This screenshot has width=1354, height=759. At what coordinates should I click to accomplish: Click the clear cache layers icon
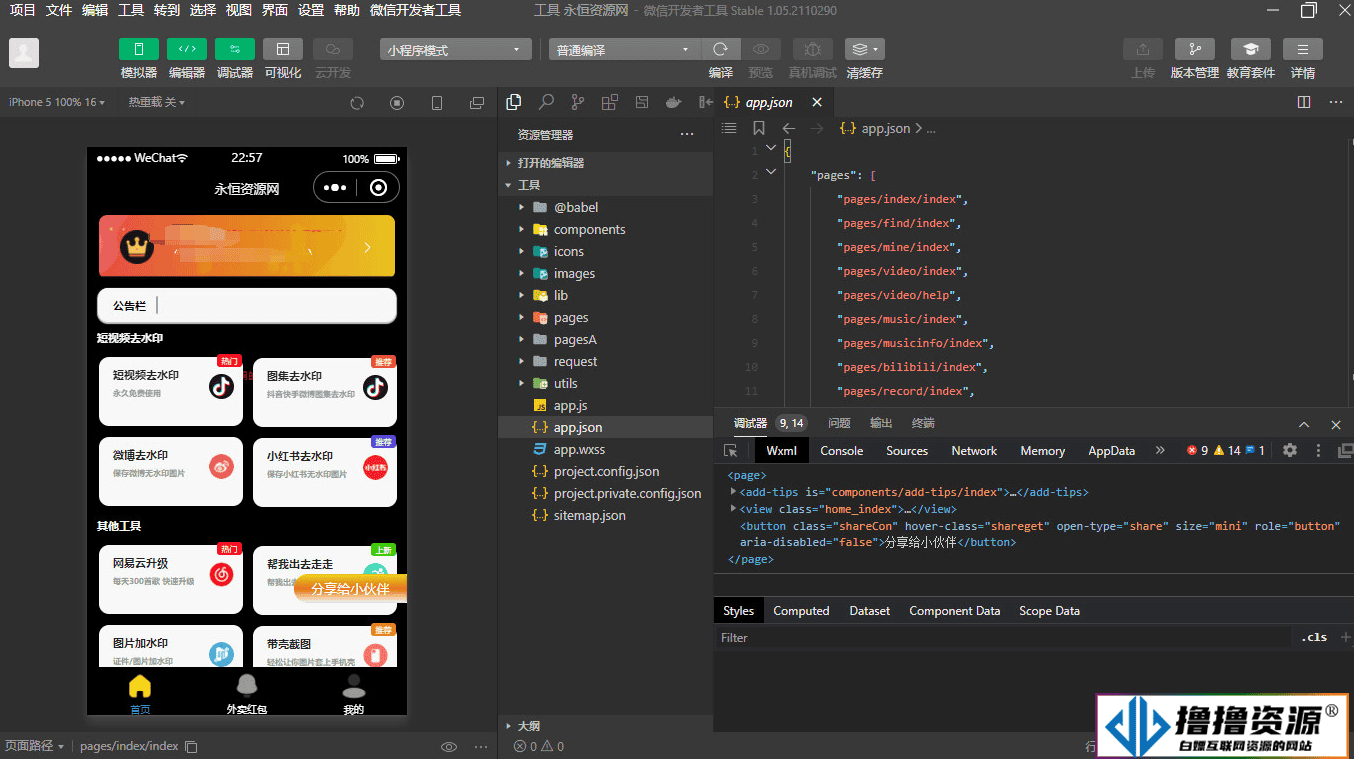[x=864, y=49]
